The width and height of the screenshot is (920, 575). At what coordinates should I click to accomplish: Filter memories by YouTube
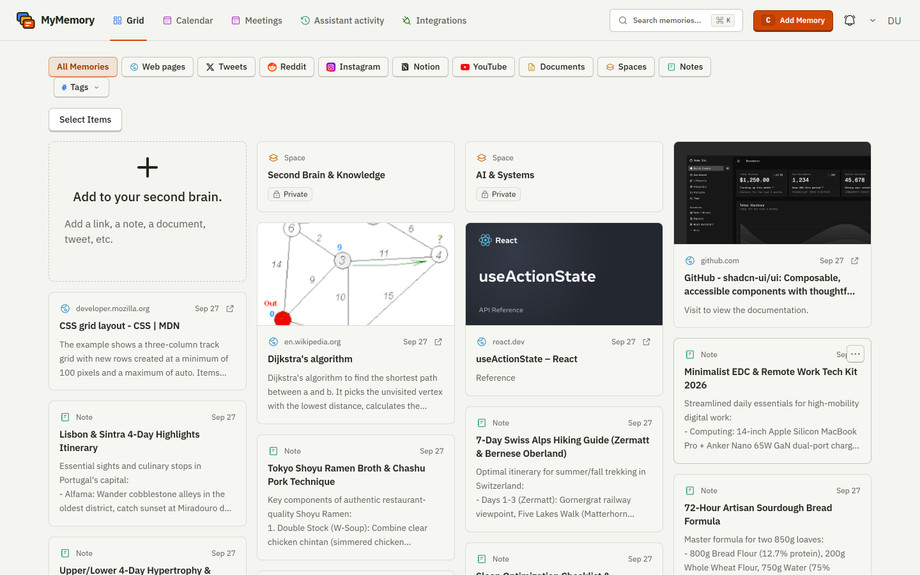pyautogui.click(x=483, y=67)
